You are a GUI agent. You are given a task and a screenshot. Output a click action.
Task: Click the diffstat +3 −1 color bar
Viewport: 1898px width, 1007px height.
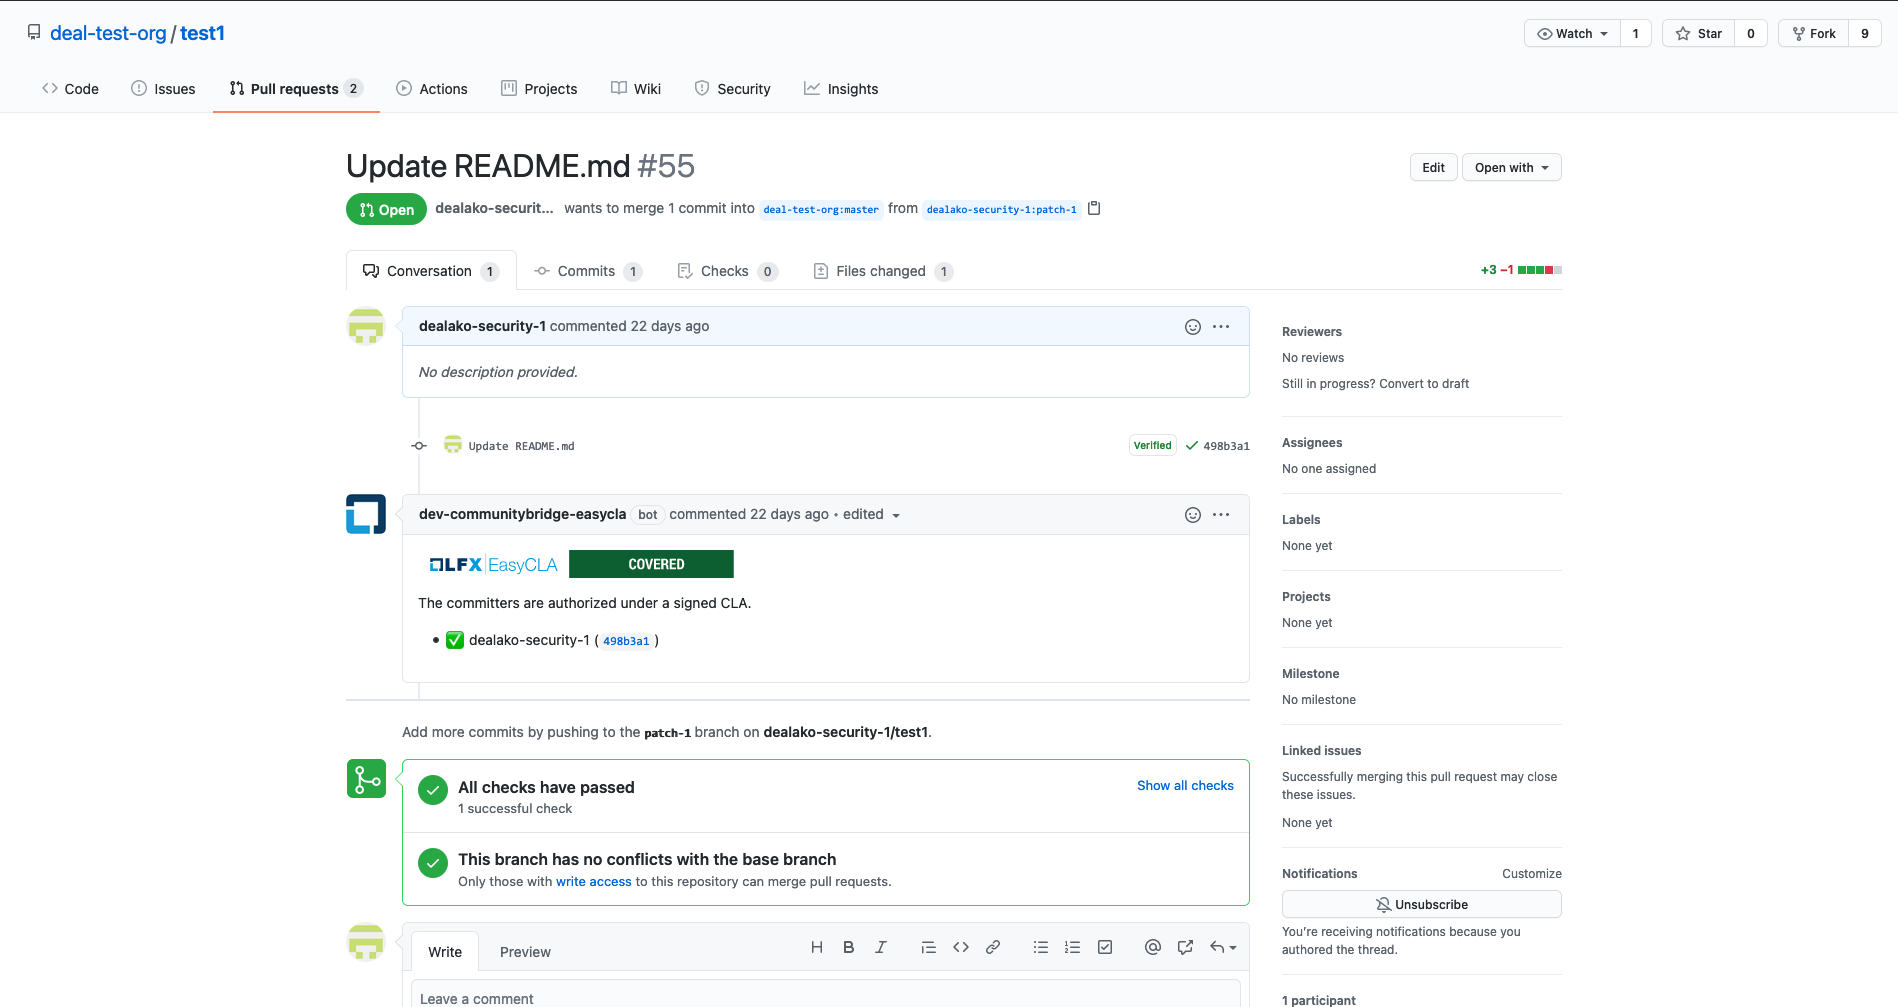click(x=1521, y=270)
